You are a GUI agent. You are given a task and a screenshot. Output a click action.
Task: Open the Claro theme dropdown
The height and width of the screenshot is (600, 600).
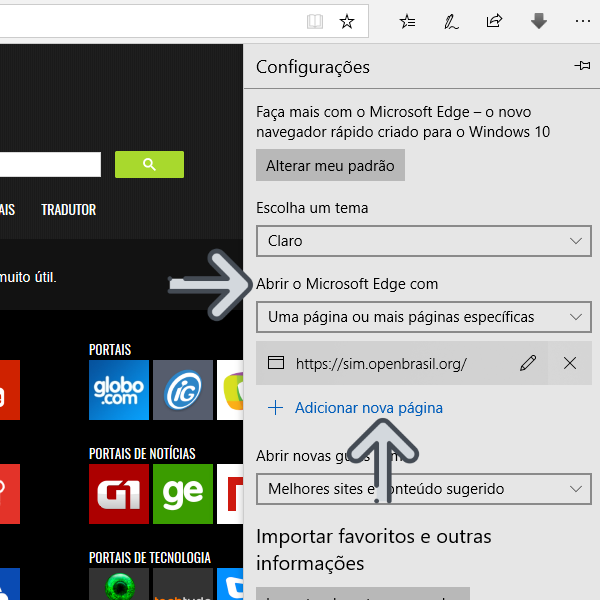point(424,241)
